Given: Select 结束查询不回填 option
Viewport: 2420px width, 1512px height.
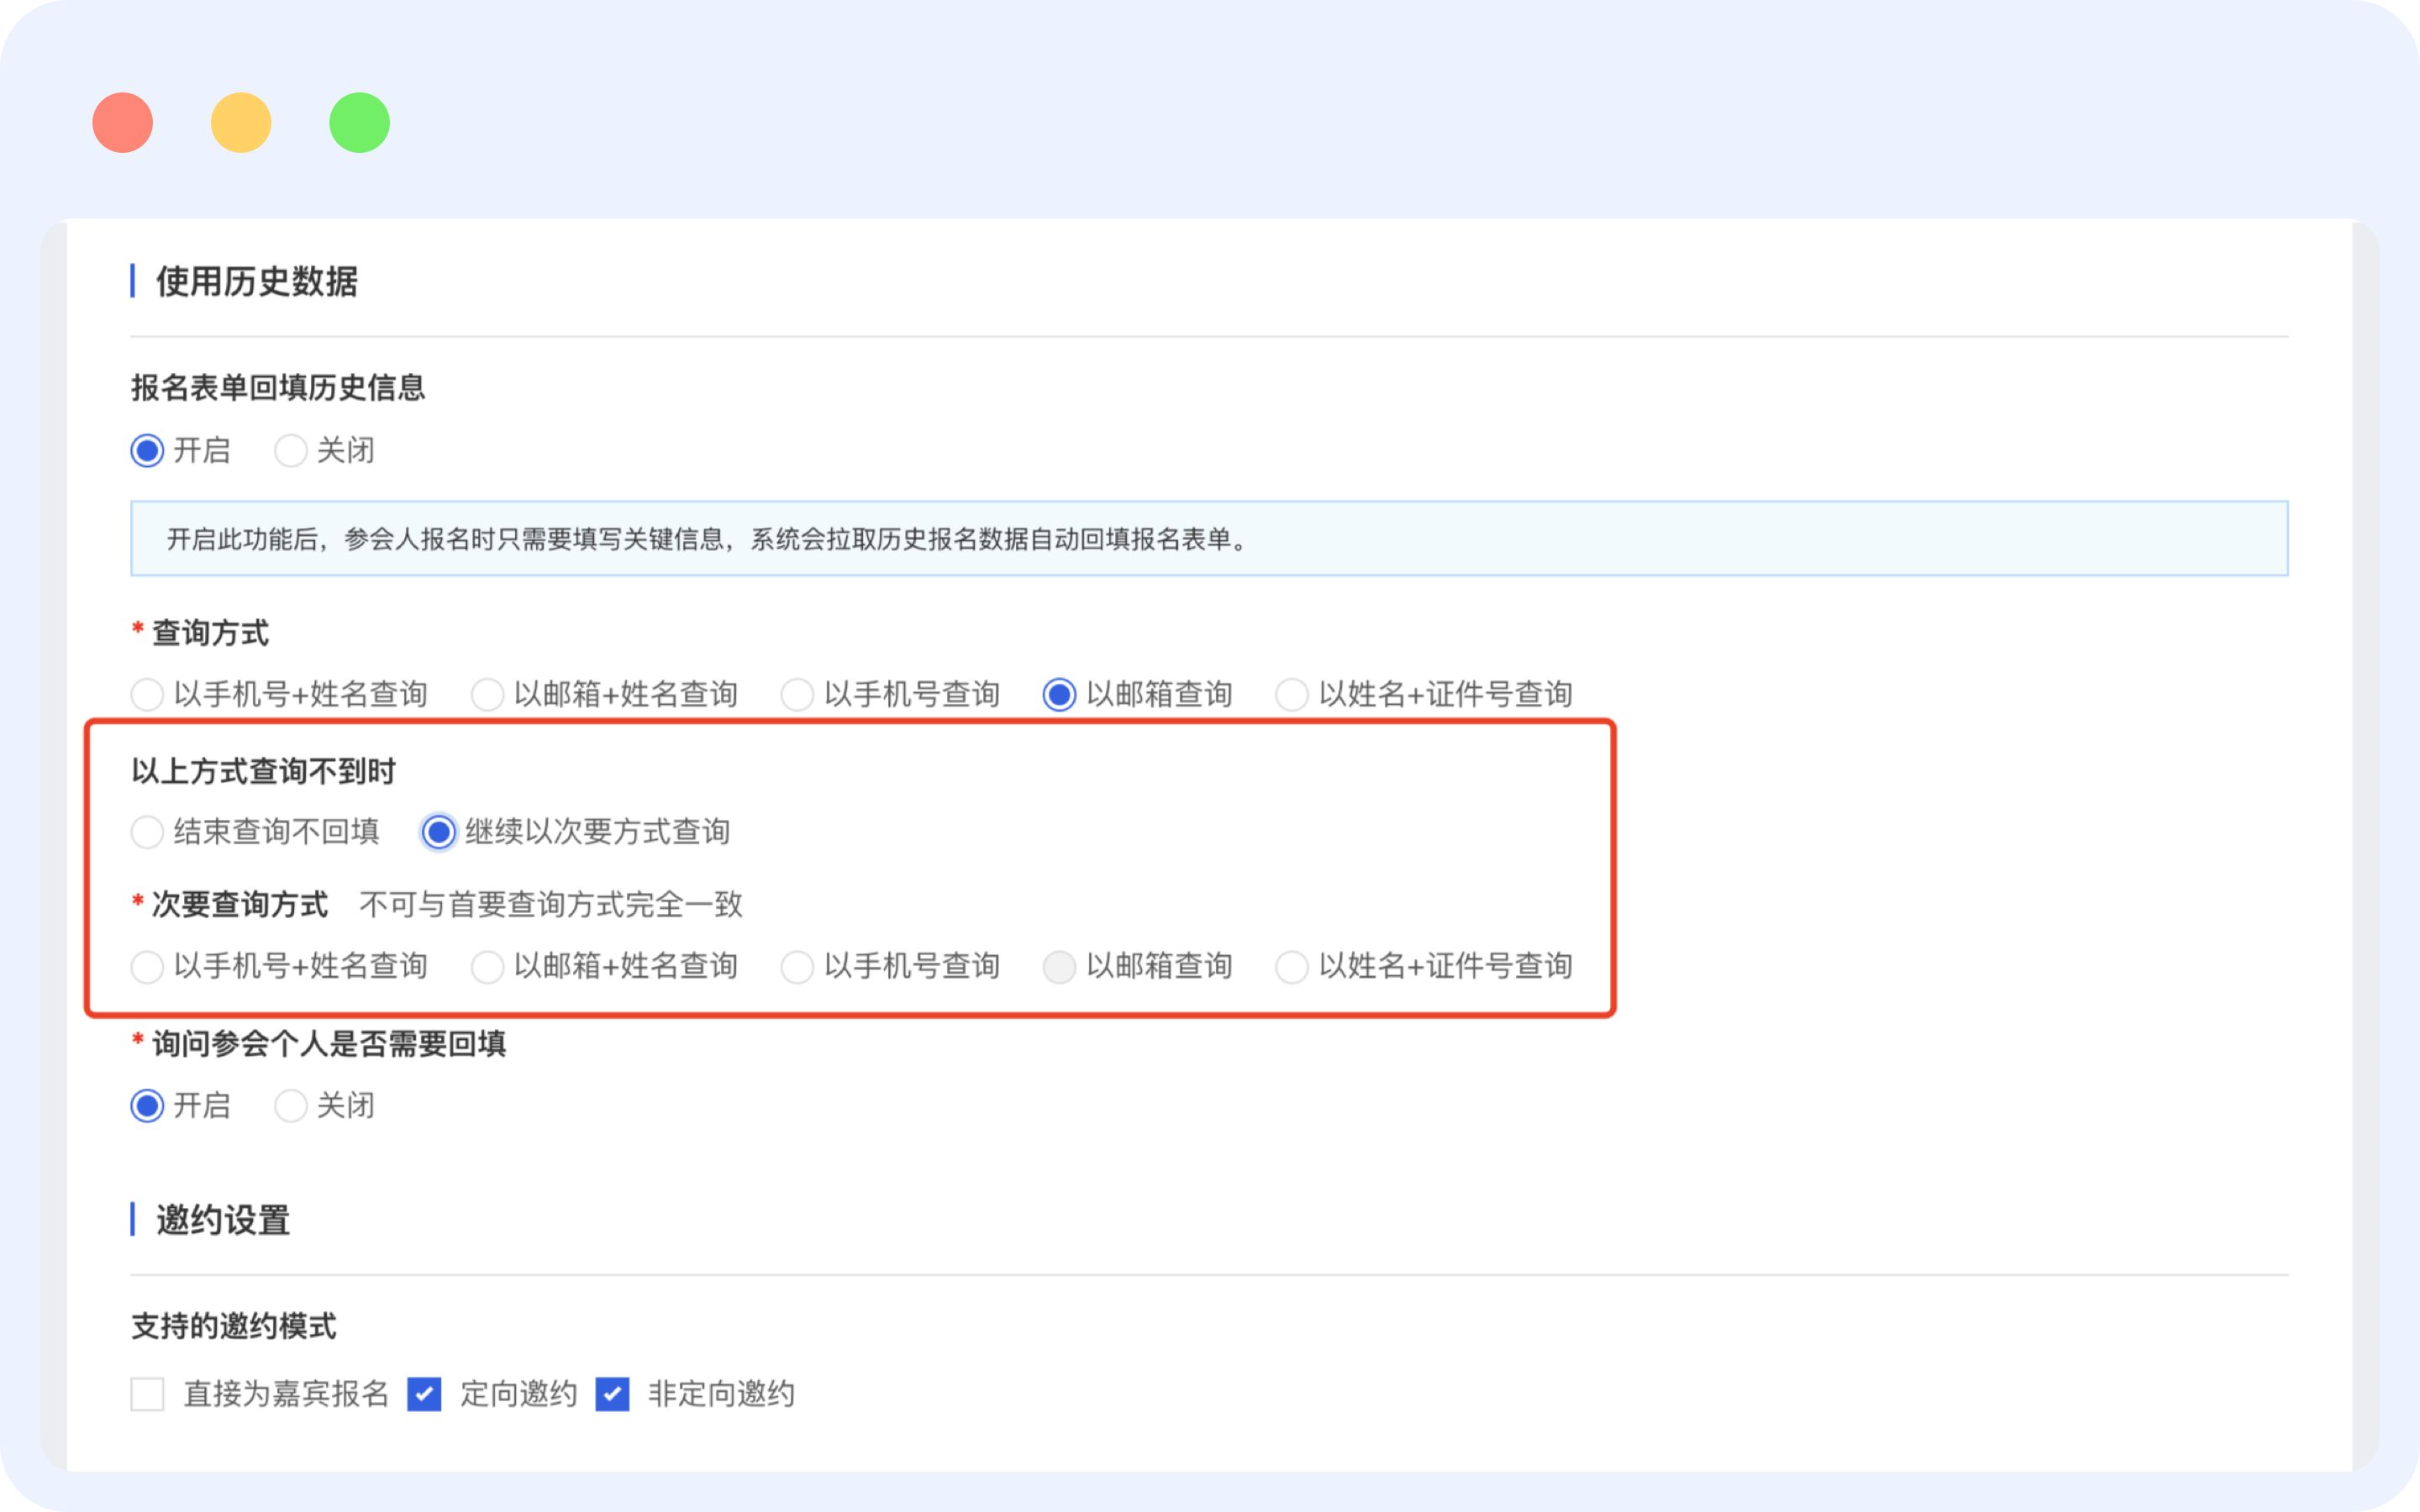Looking at the screenshot, I should [x=147, y=832].
